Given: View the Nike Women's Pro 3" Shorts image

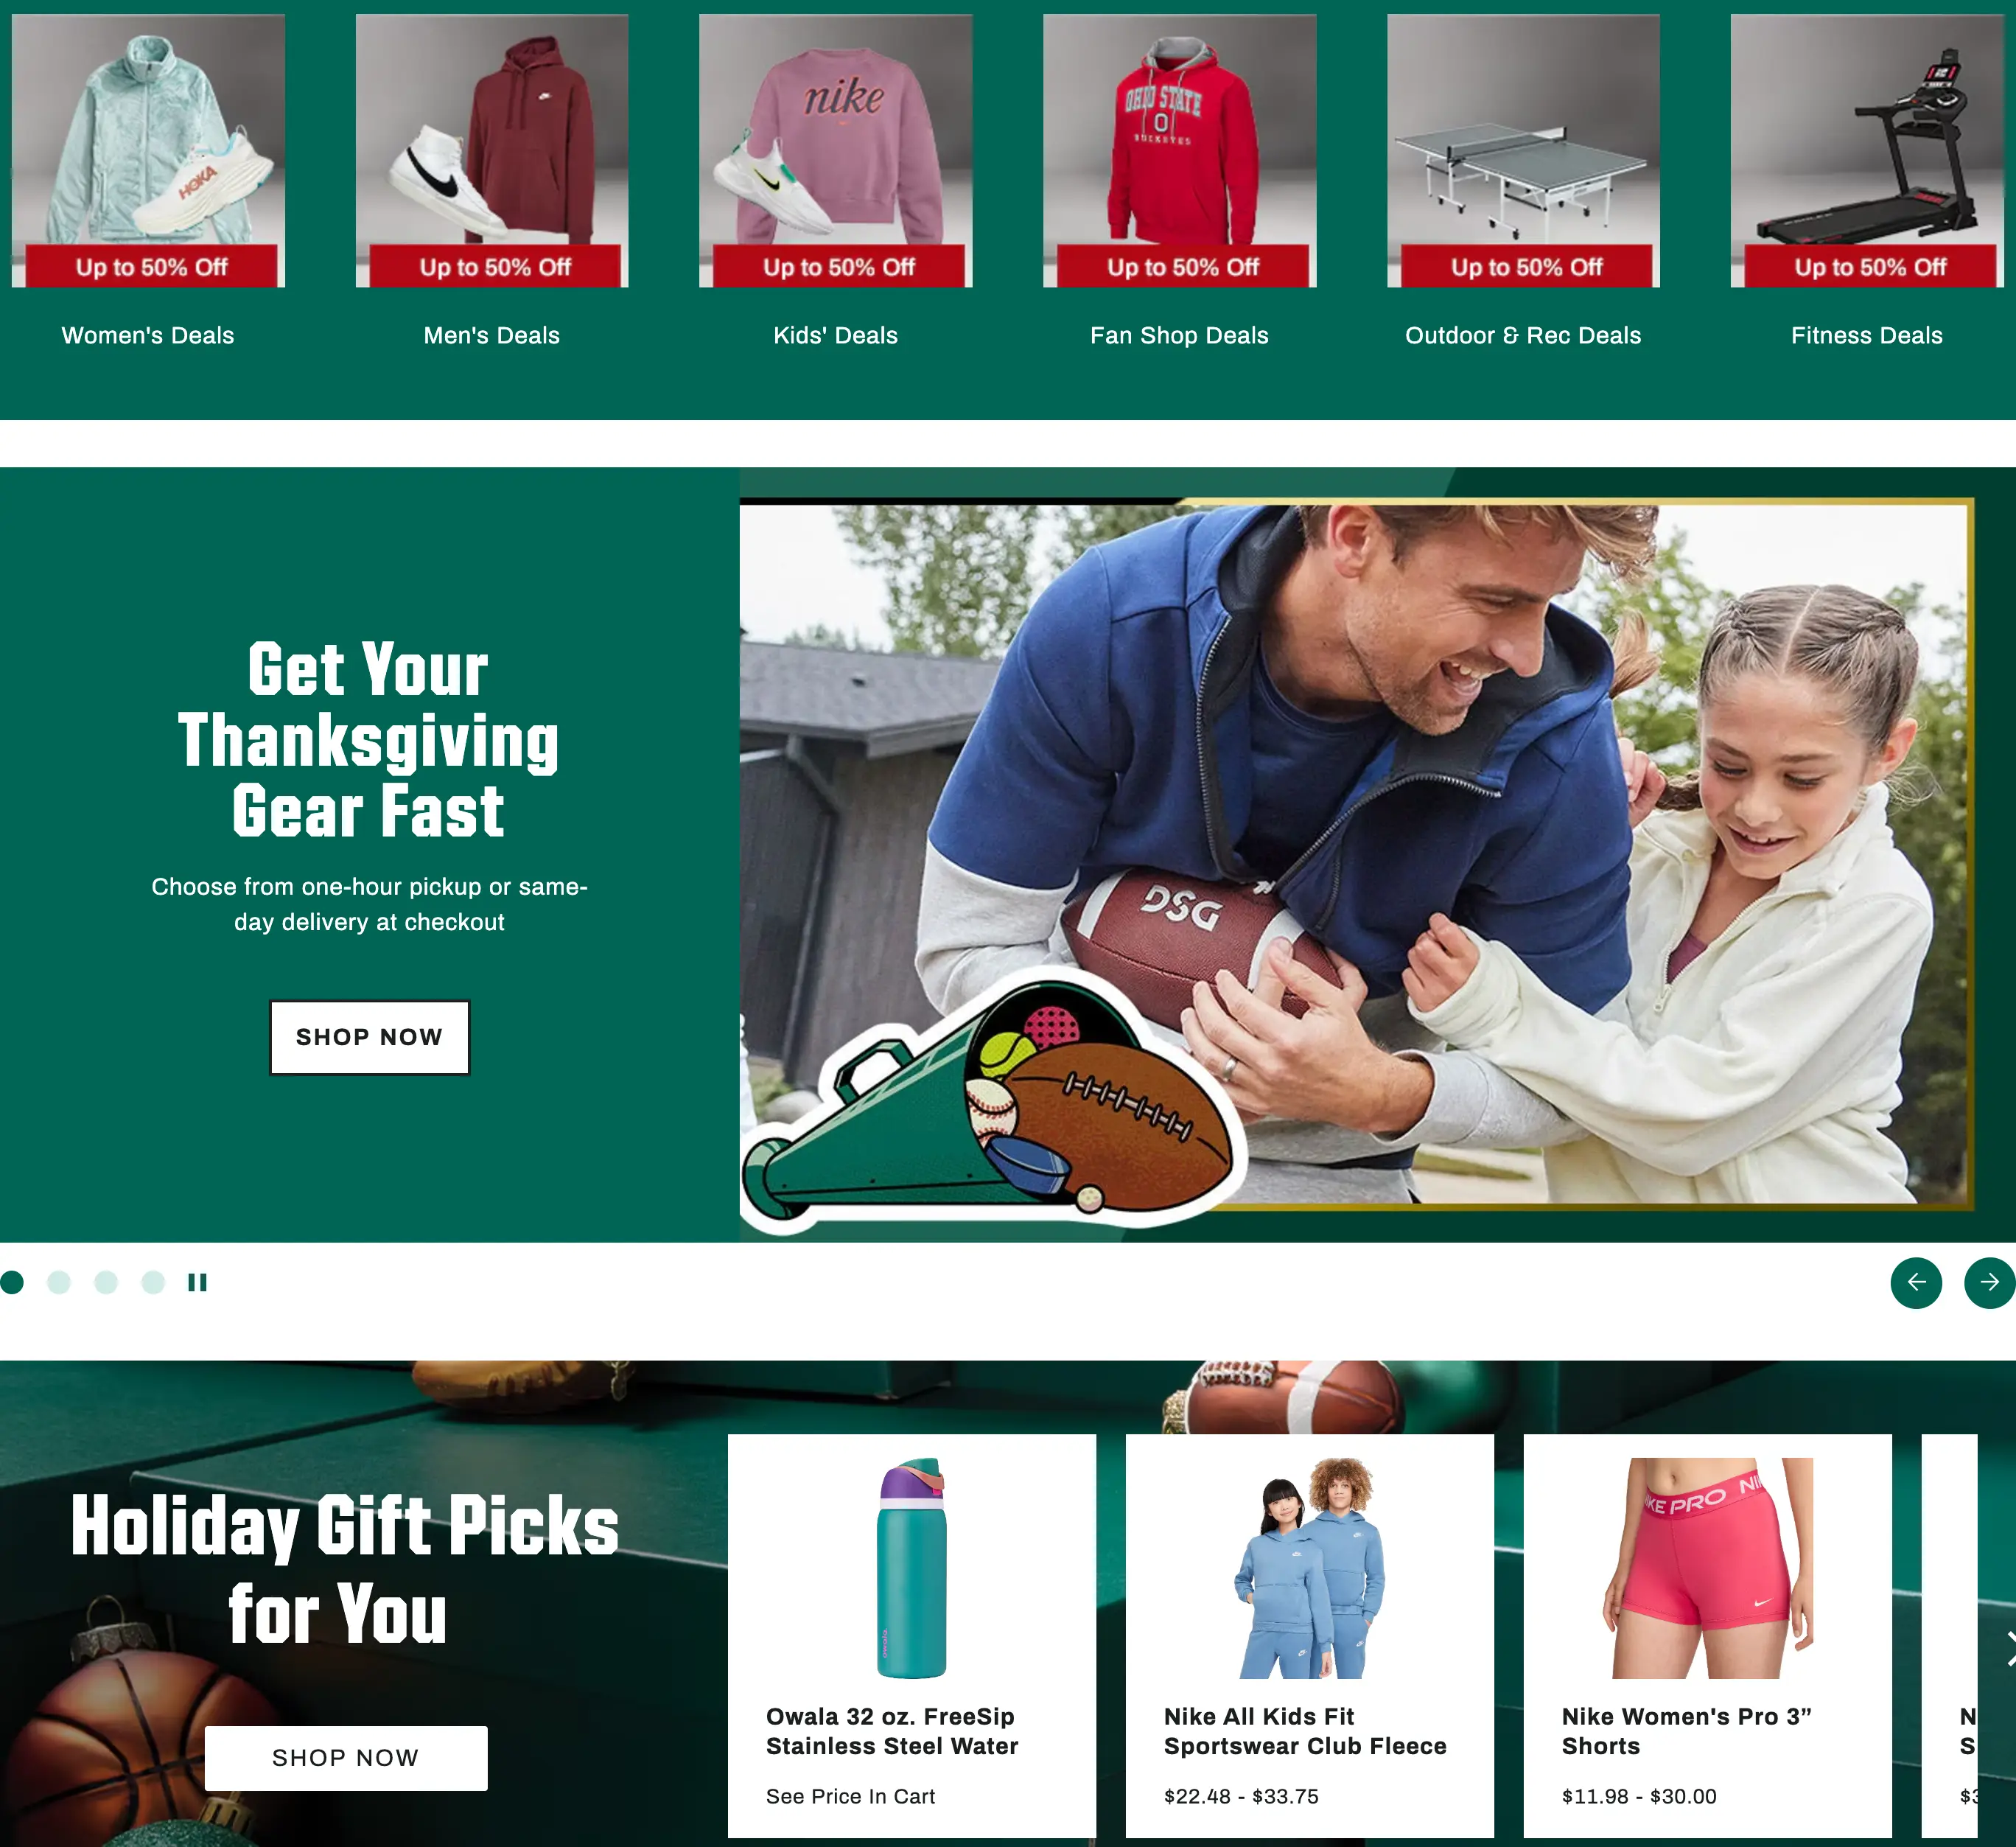Looking at the screenshot, I should click(1708, 1567).
